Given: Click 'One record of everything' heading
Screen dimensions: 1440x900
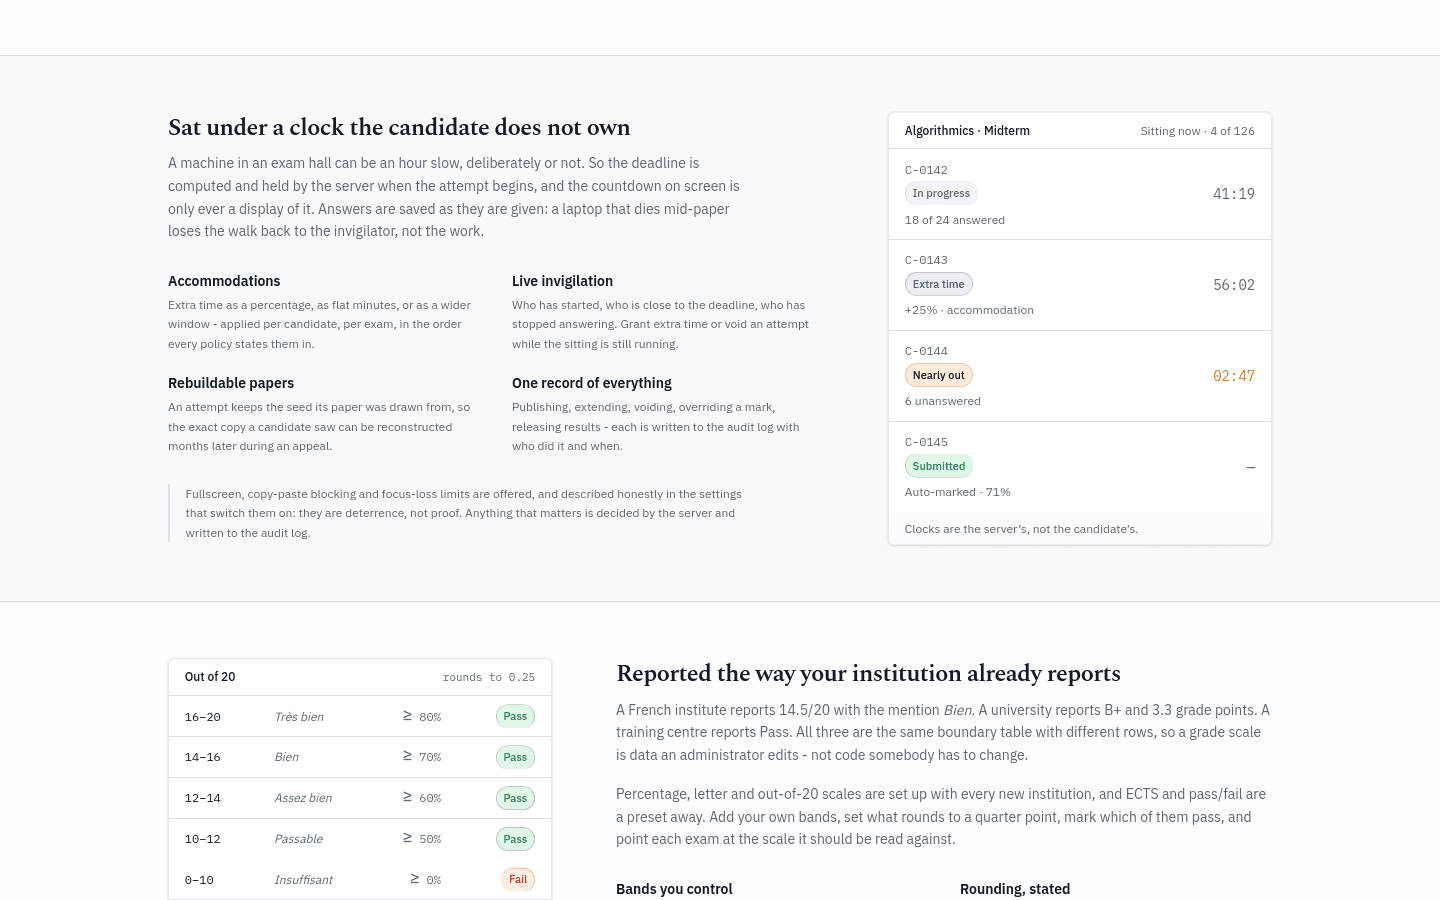Looking at the screenshot, I should [592, 383].
